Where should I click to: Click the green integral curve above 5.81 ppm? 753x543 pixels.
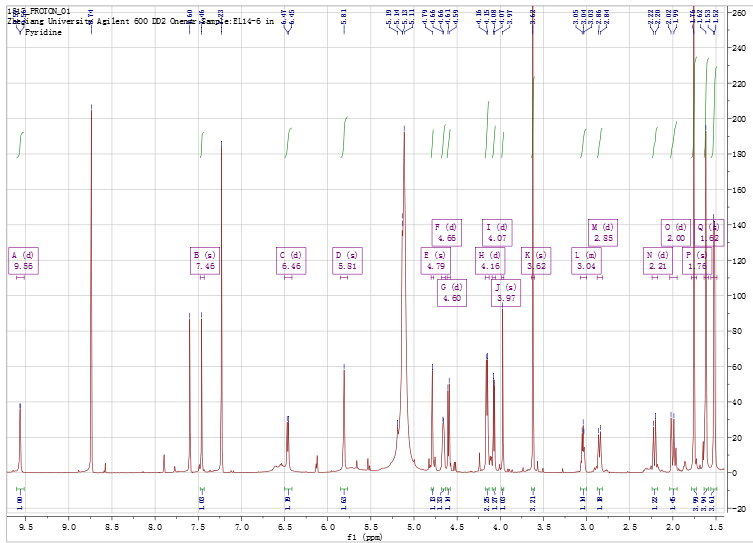pos(344,137)
